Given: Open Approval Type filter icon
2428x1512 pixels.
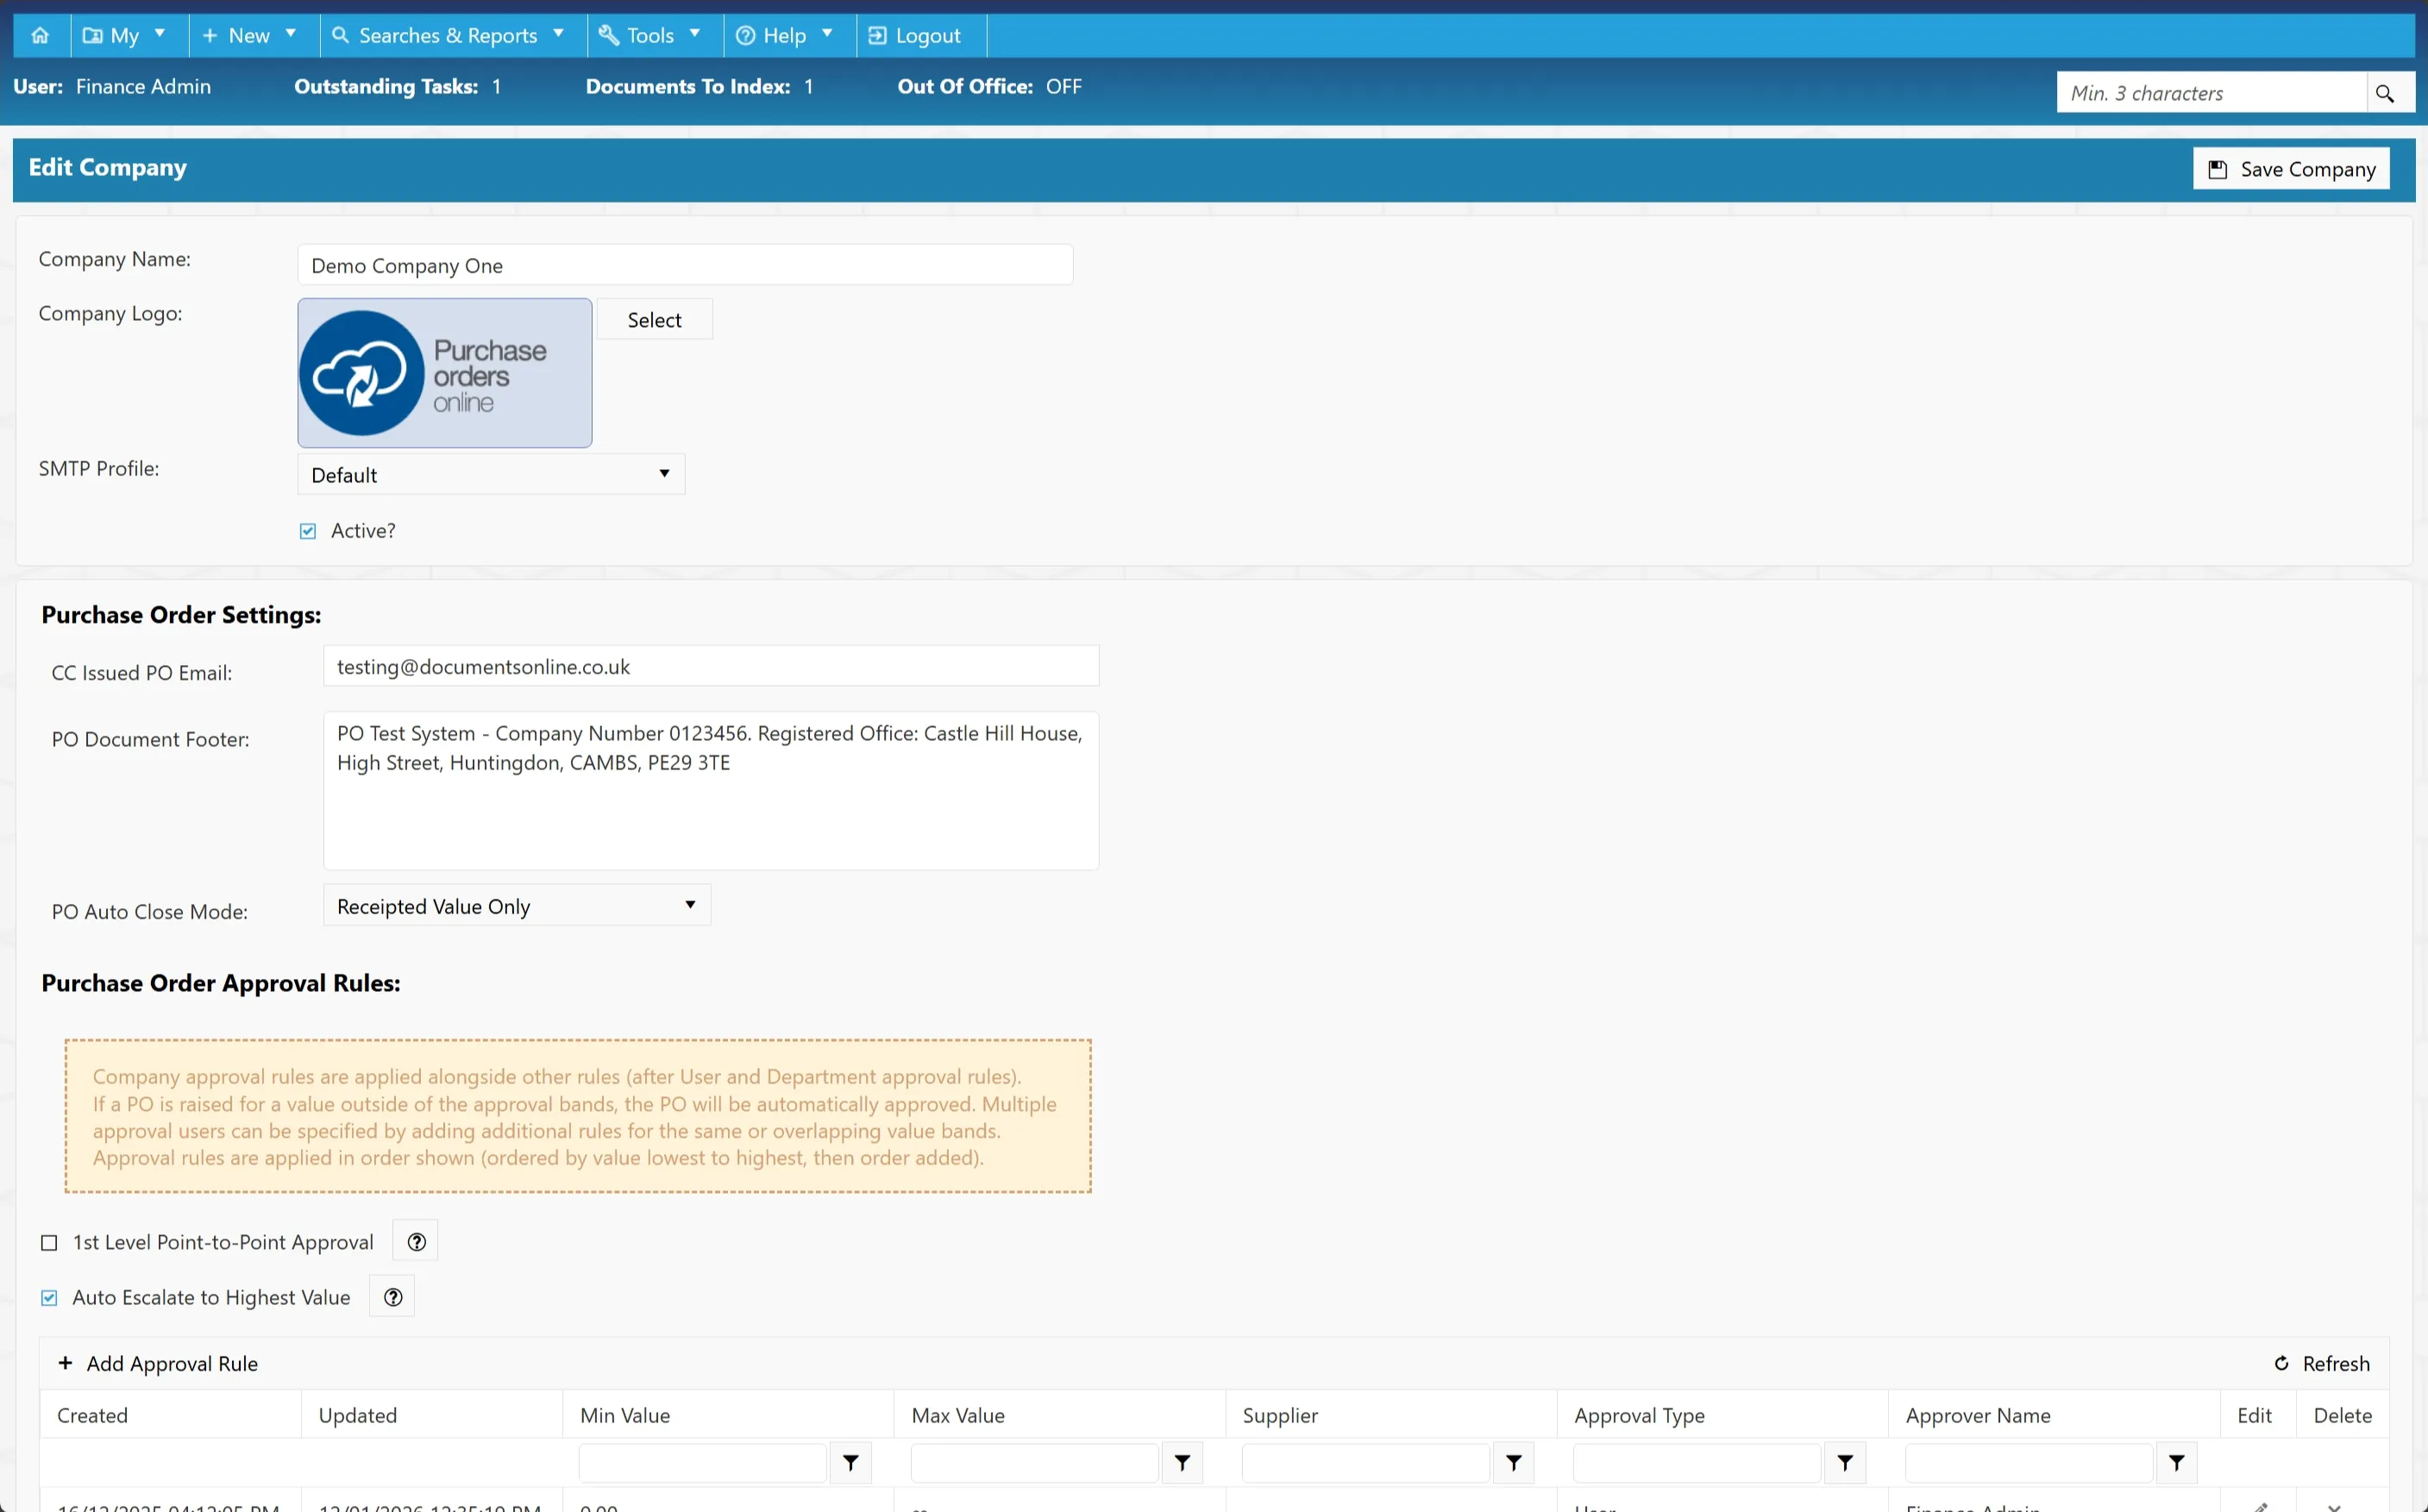Looking at the screenshot, I should click(x=1845, y=1463).
